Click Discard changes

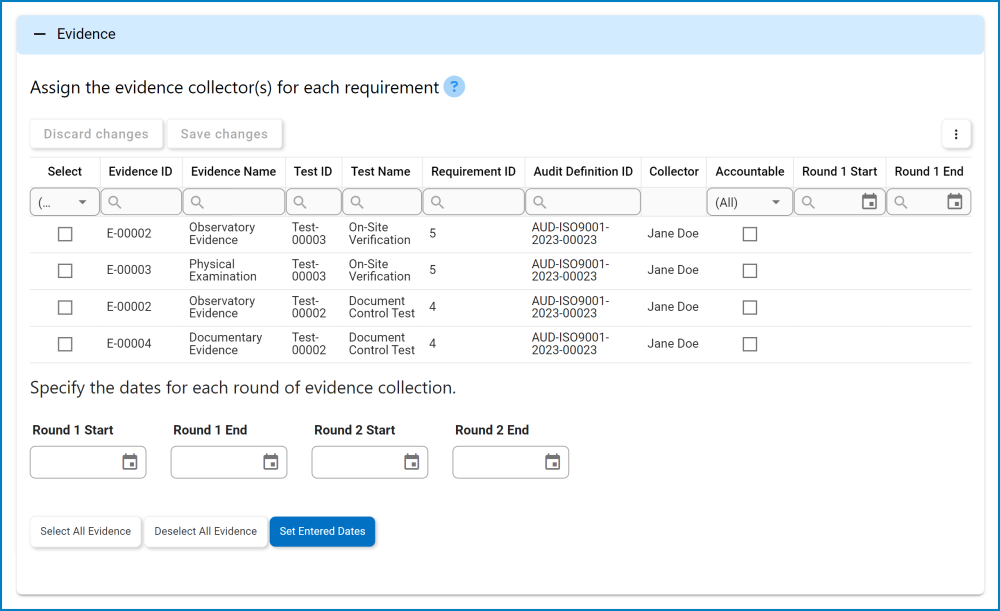(x=96, y=133)
